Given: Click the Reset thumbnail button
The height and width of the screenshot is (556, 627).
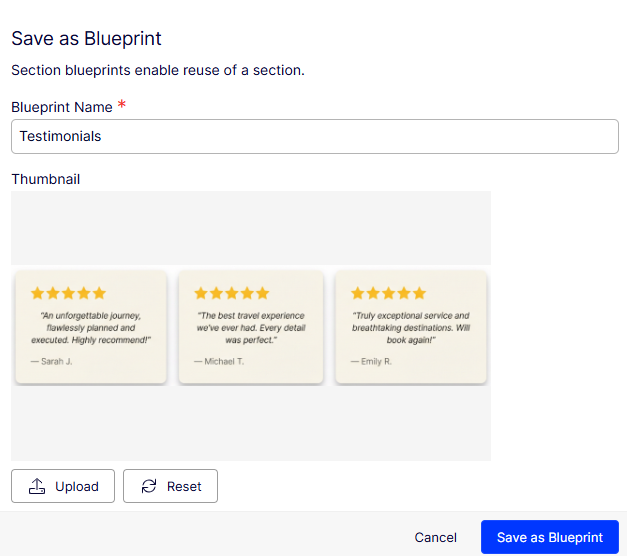Looking at the screenshot, I should coord(170,486).
